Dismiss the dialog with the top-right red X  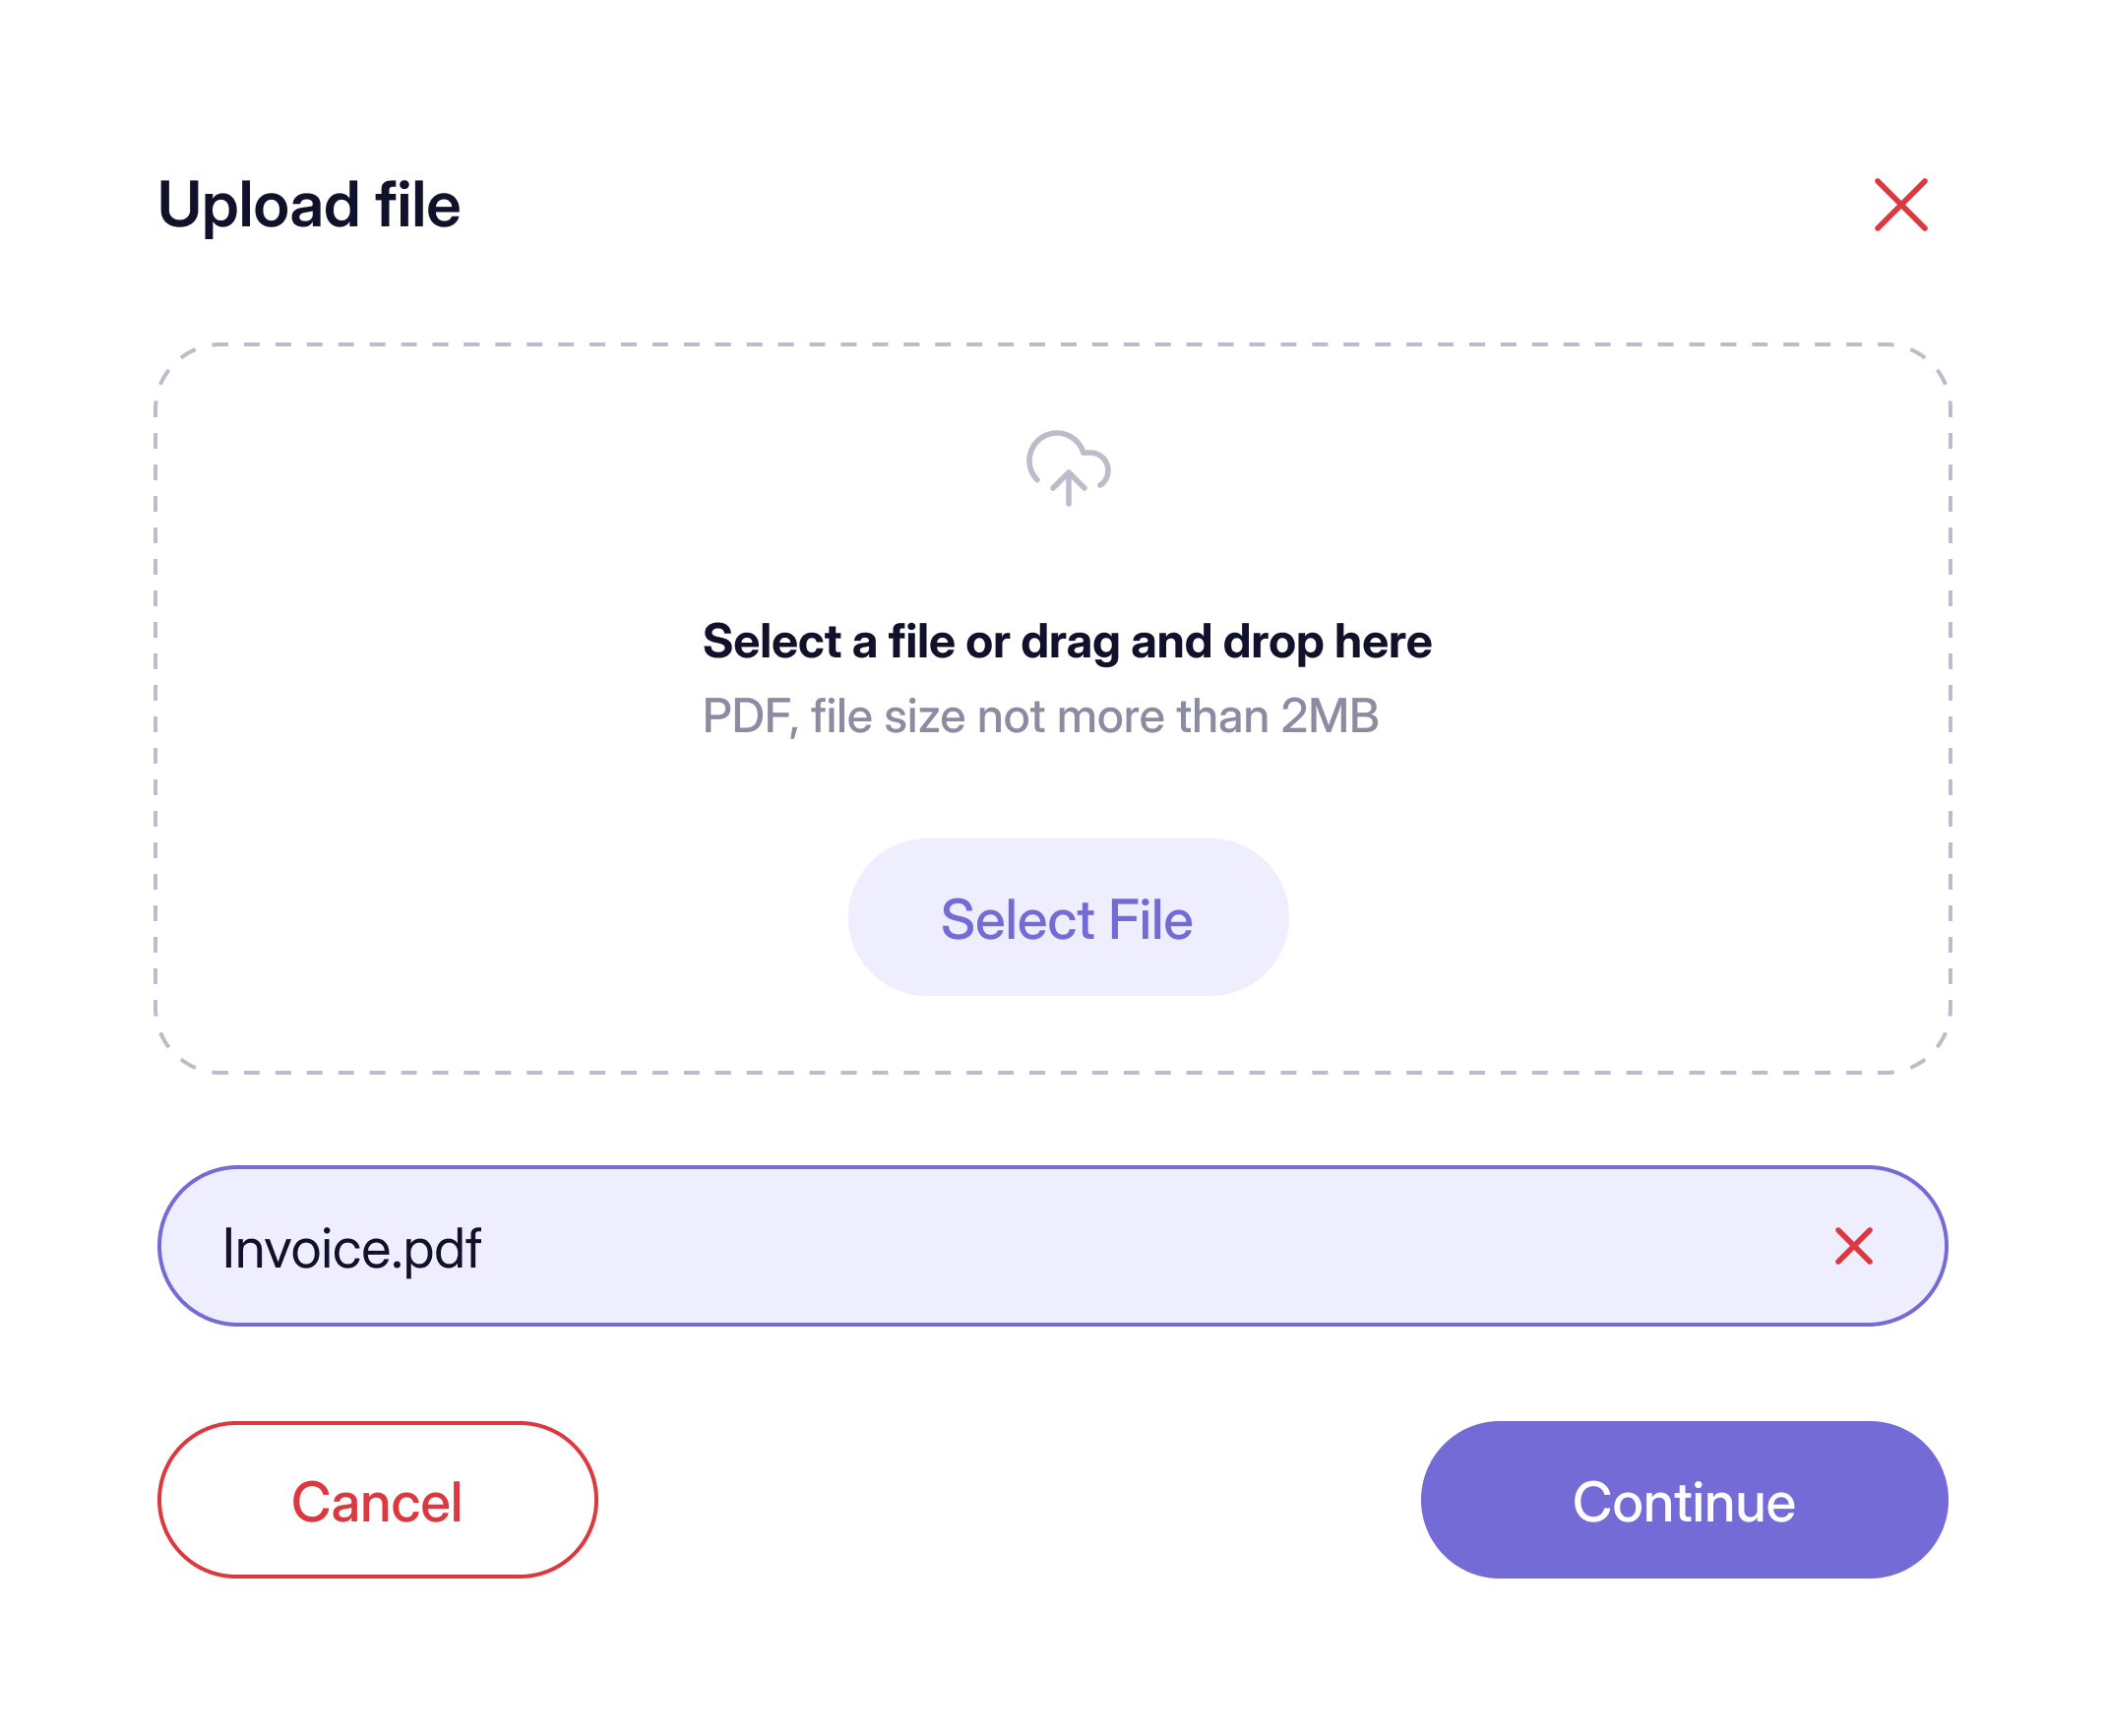(1900, 205)
